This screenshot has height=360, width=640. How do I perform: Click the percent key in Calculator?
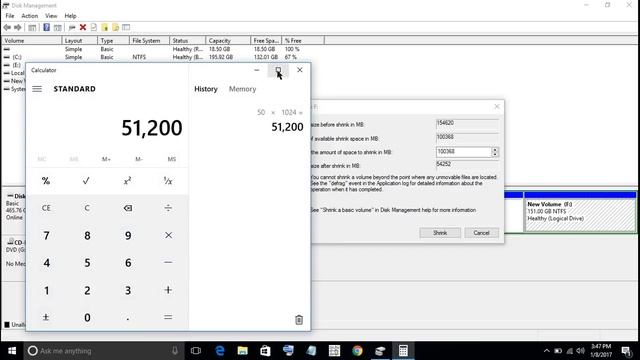[x=46, y=181]
